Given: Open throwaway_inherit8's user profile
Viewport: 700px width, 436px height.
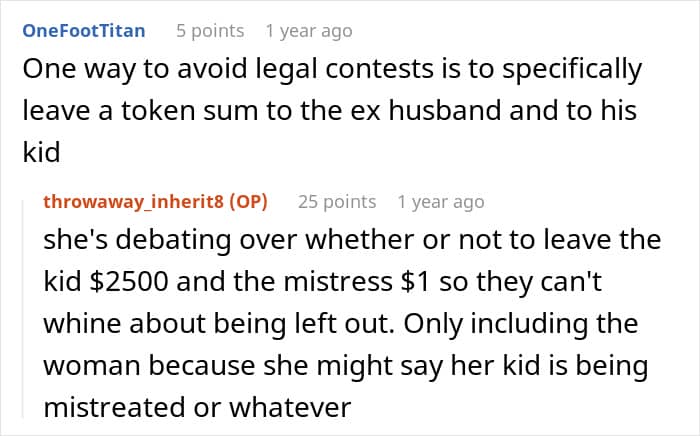Looking at the screenshot, I should coord(135,201).
